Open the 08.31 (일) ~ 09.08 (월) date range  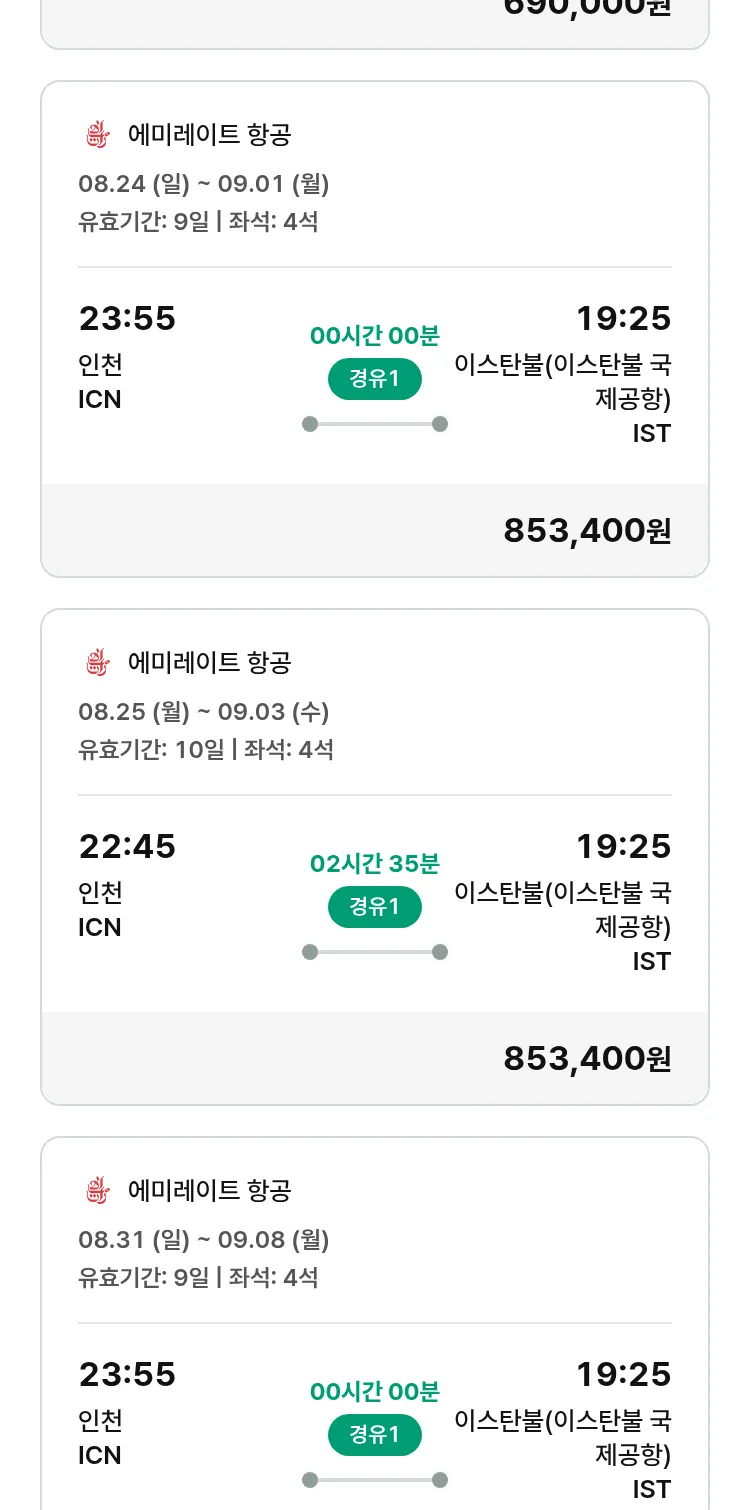point(204,1240)
